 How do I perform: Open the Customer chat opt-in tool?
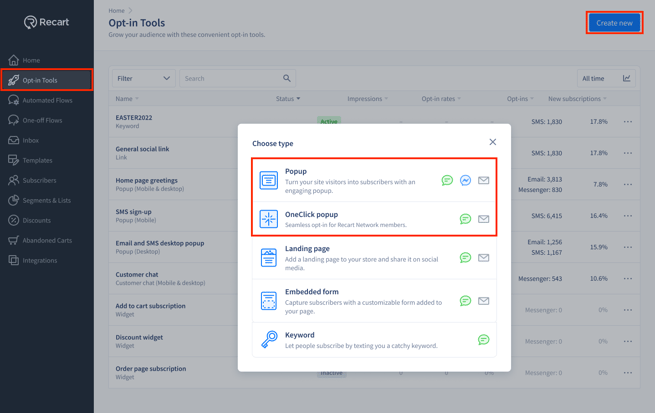tap(137, 274)
